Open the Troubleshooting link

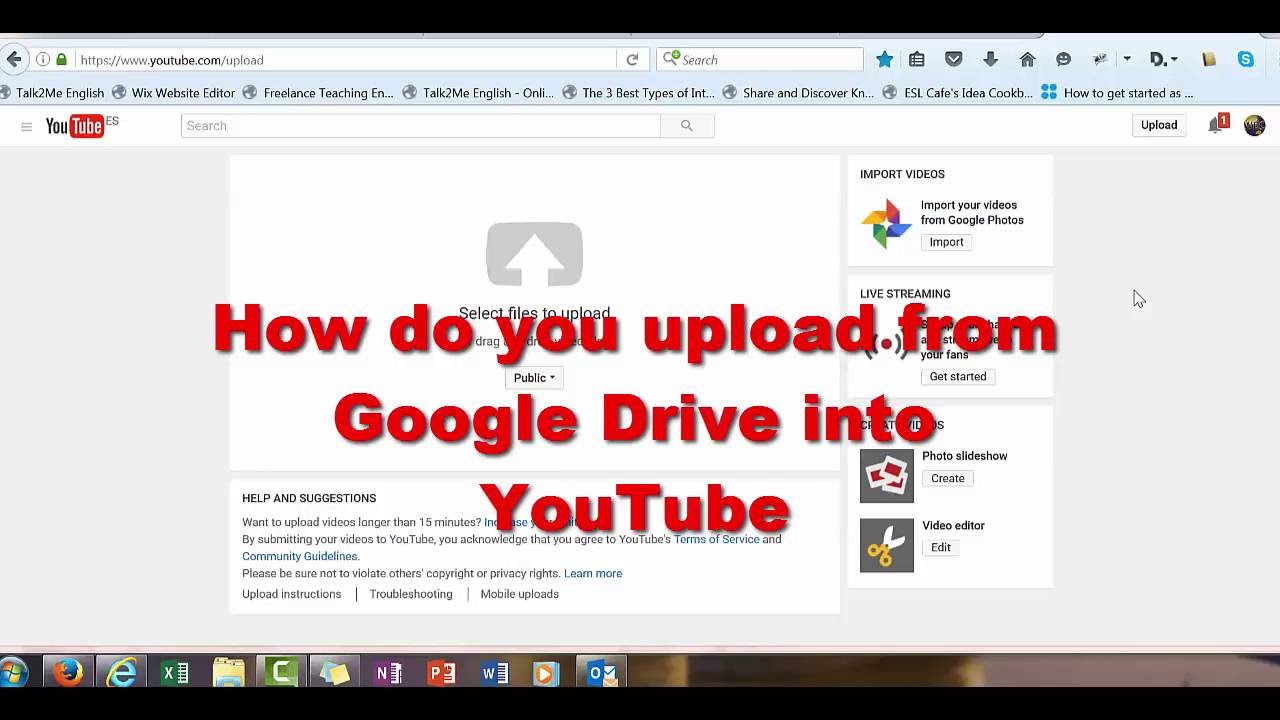click(411, 594)
